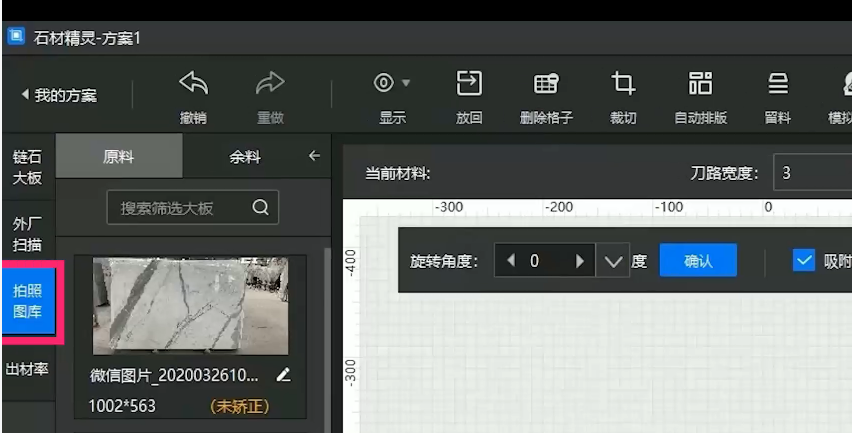This screenshot has height=433, width=852.
Task: Run 自动排版 auto layout tool
Action: (700, 84)
